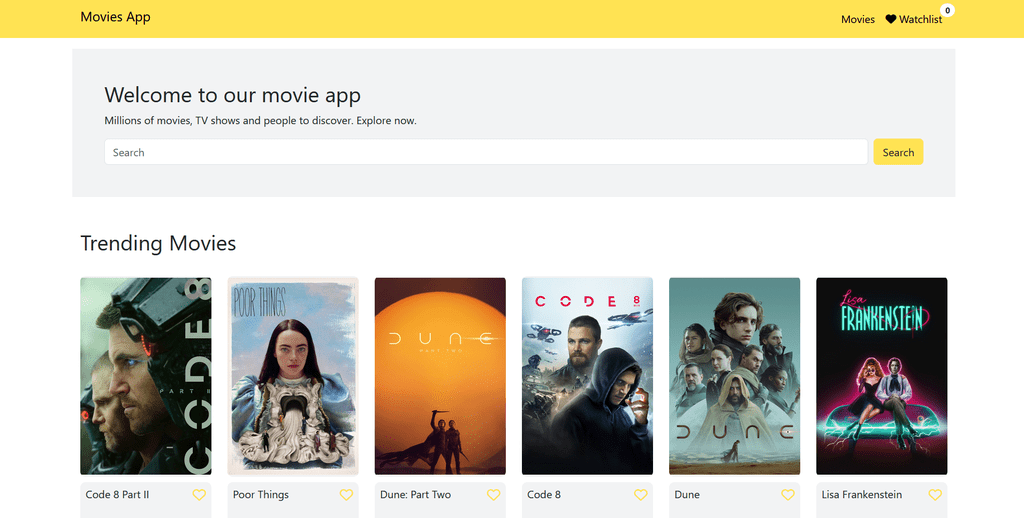Image resolution: width=1024 pixels, height=518 pixels.
Task: Click the 'Lisa Frankenstein' title text
Action: pyautogui.click(x=862, y=495)
